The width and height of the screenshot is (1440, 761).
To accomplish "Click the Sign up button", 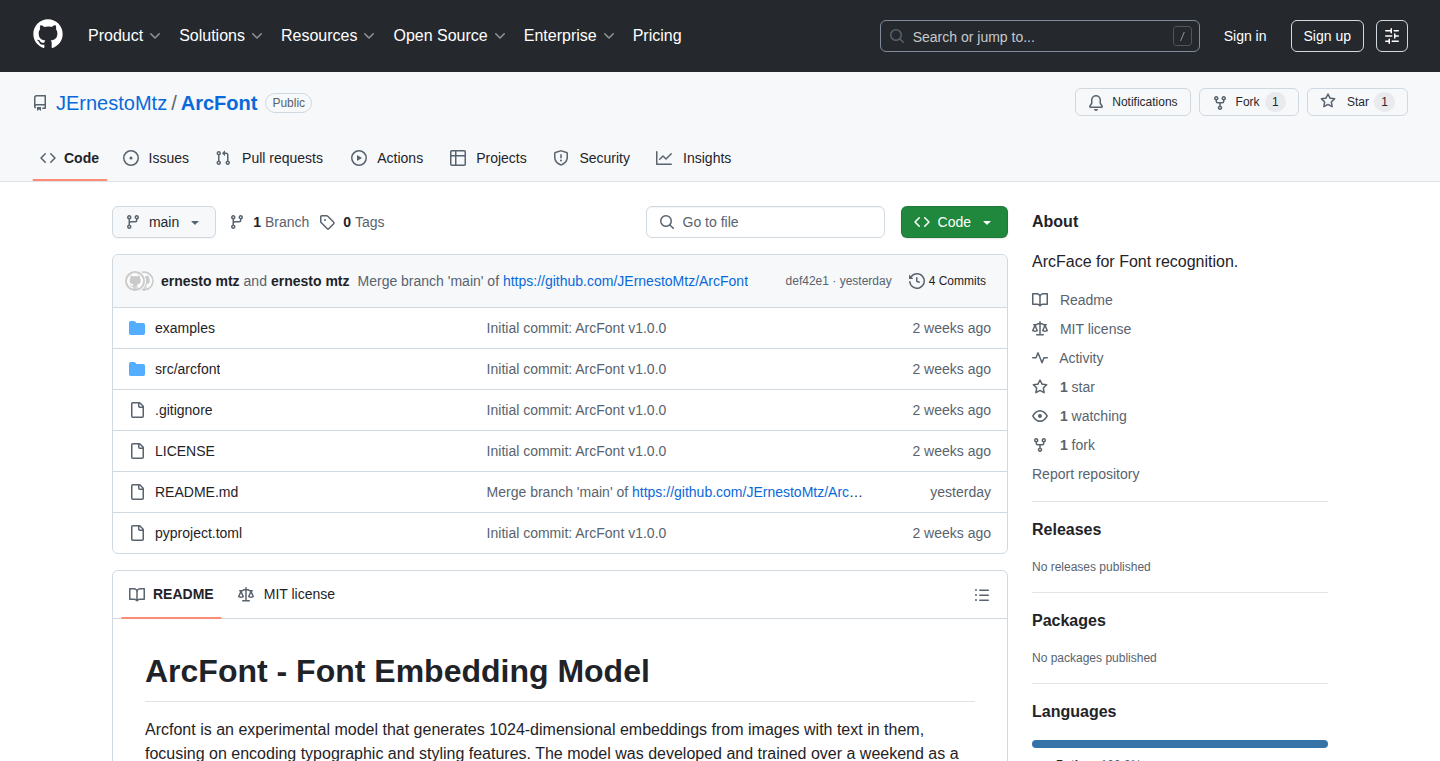I will tap(1327, 36).
